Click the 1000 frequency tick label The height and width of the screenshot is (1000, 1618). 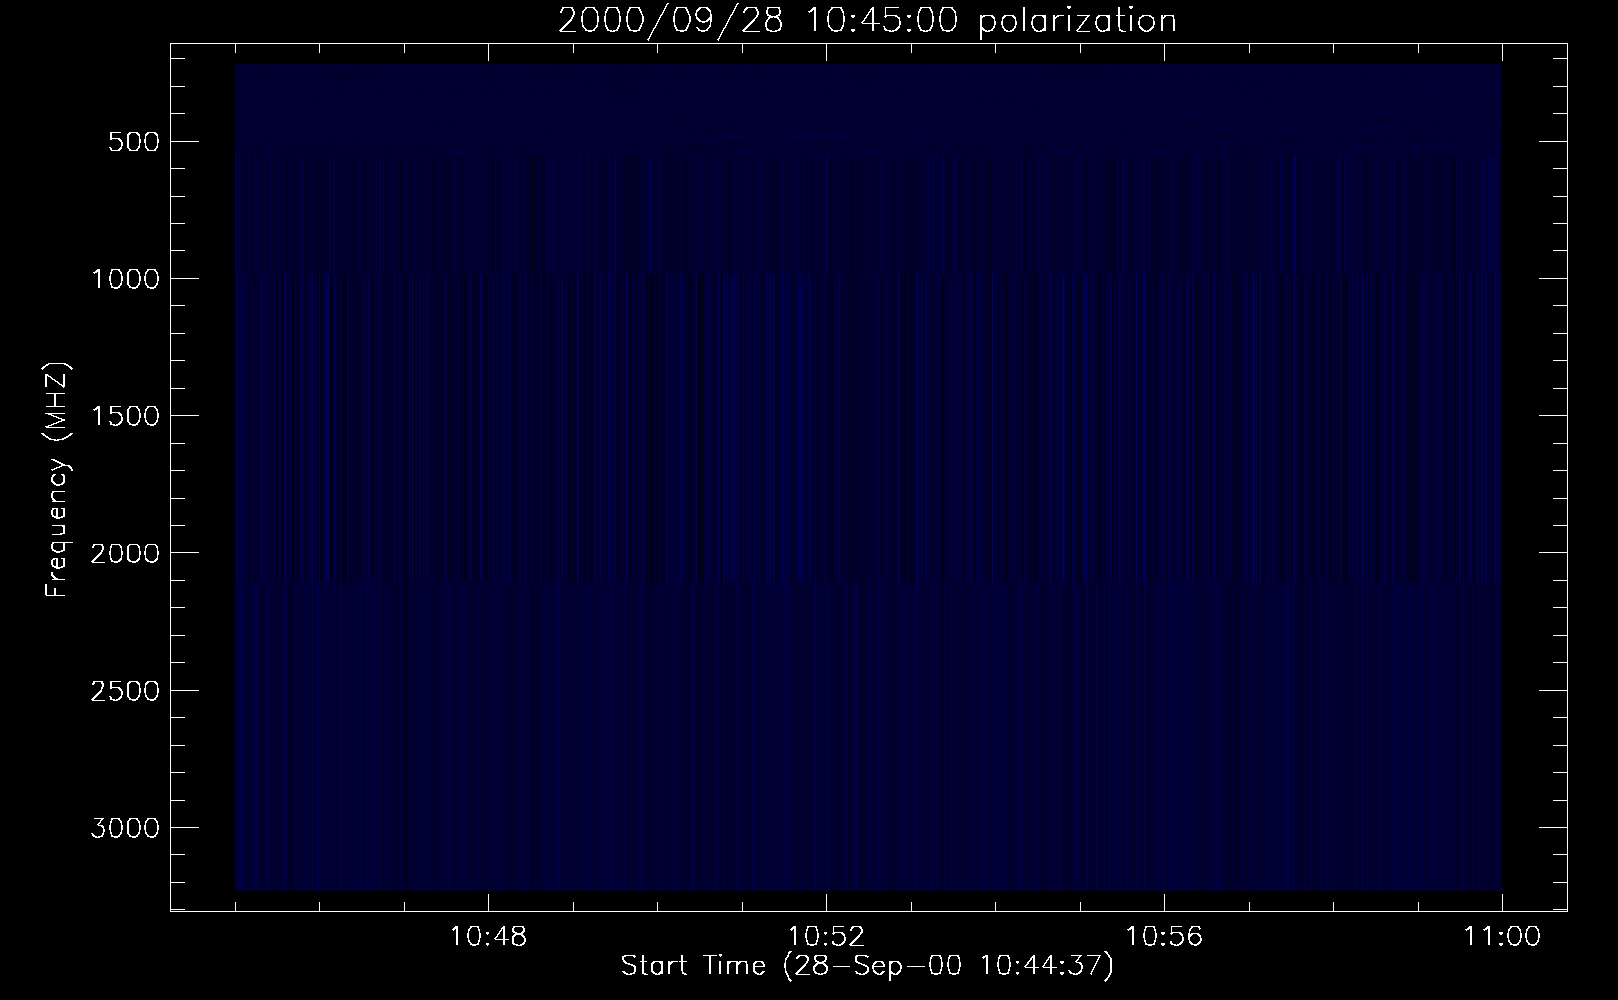point(124,278)
